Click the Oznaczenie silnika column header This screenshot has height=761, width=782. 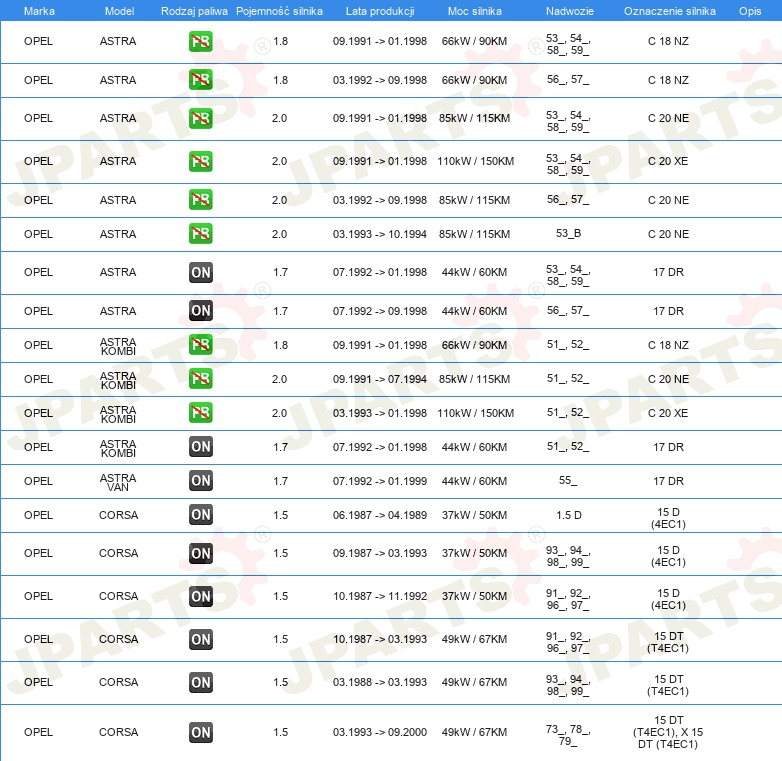tap(669, 11)
